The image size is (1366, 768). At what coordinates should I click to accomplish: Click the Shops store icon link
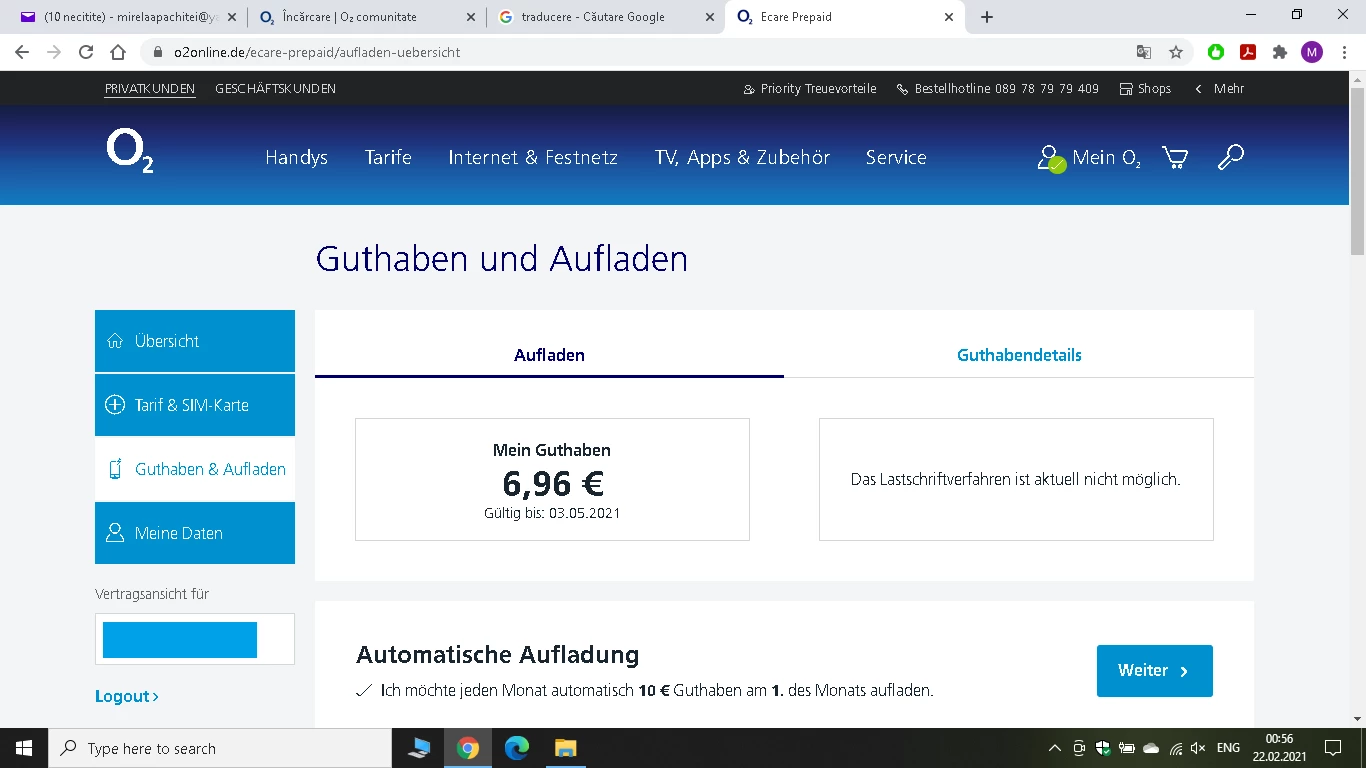[1145, 89]
